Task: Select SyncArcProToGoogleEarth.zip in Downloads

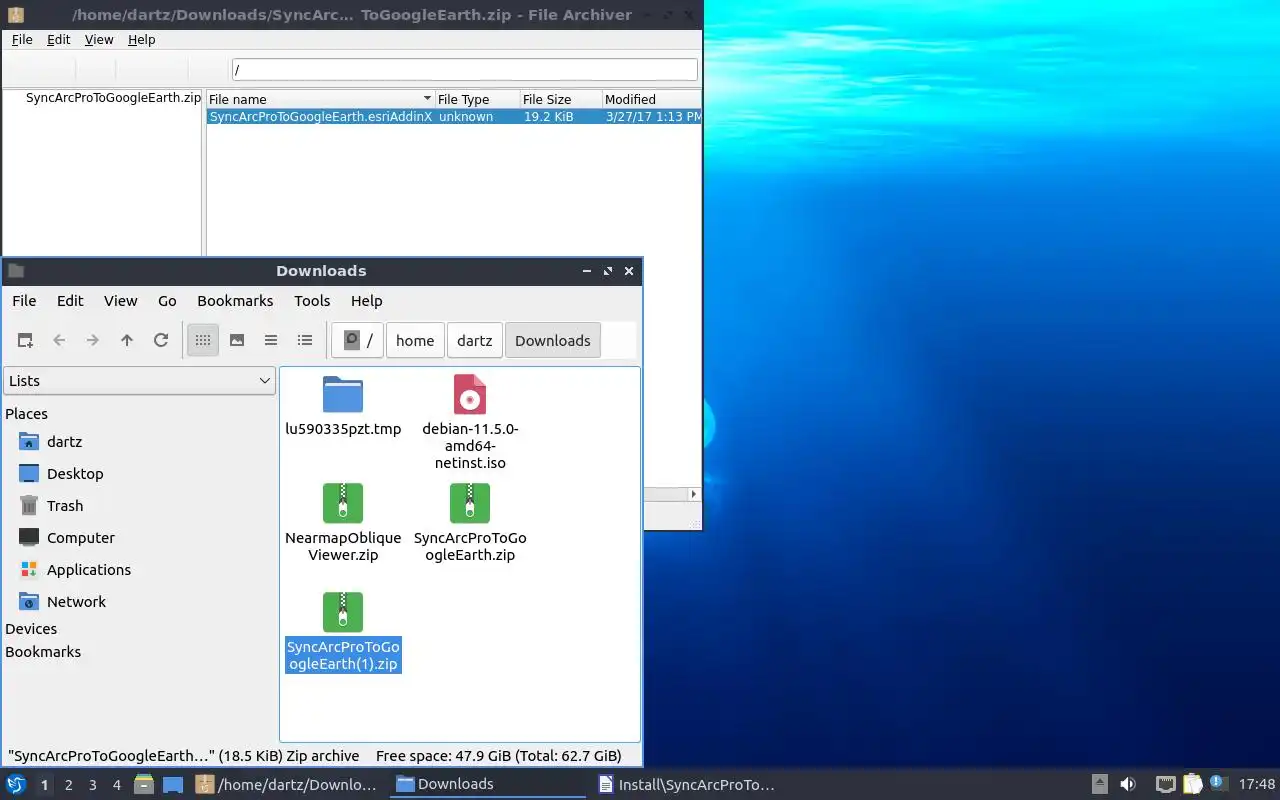Action: click(x=470, y=523)
